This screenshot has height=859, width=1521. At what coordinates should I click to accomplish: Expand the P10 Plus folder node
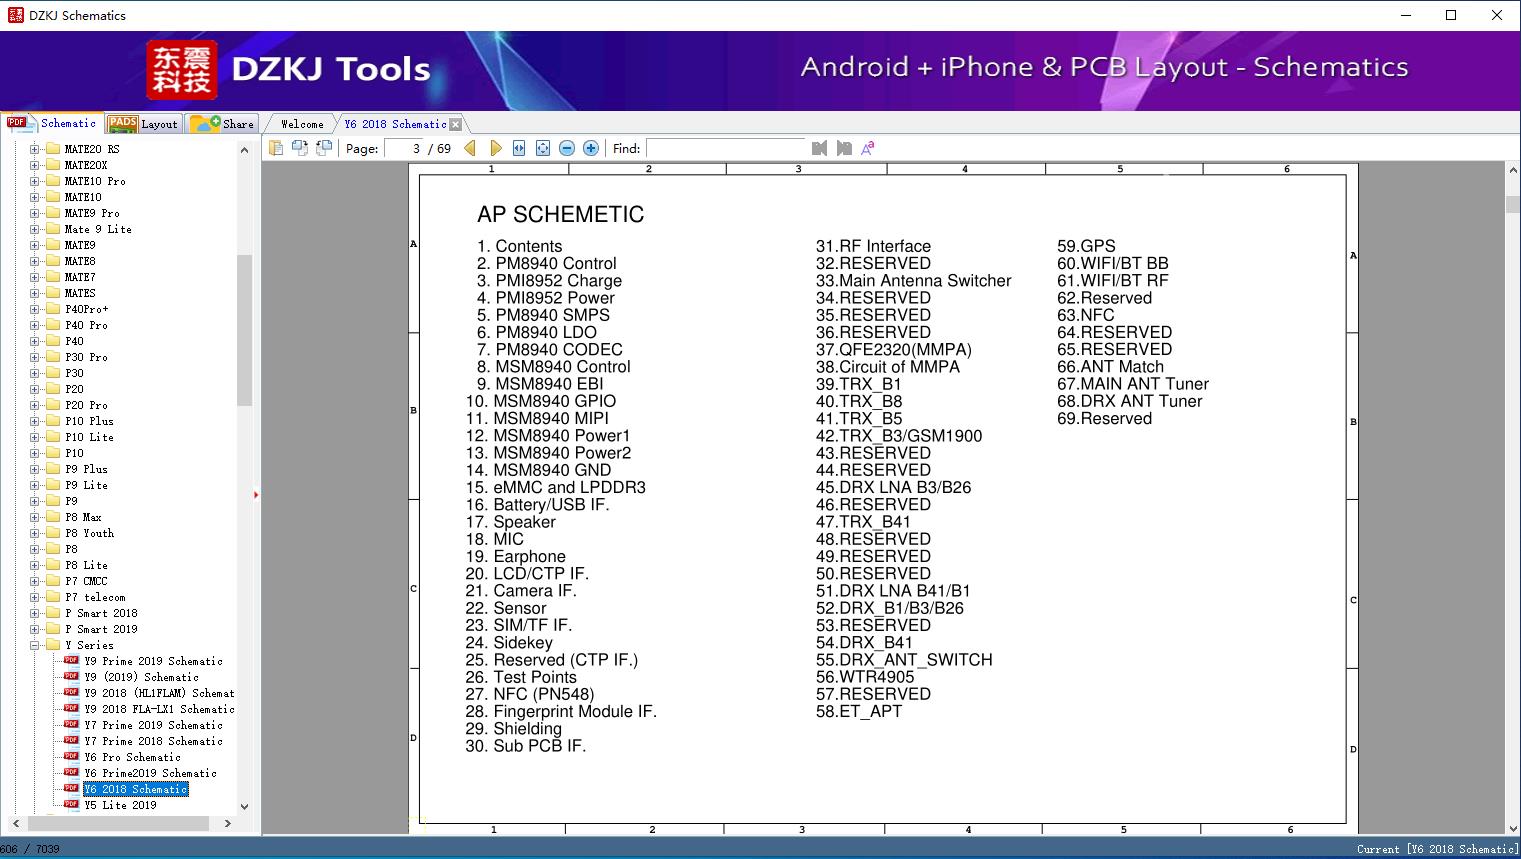click(x=35, y=421)
